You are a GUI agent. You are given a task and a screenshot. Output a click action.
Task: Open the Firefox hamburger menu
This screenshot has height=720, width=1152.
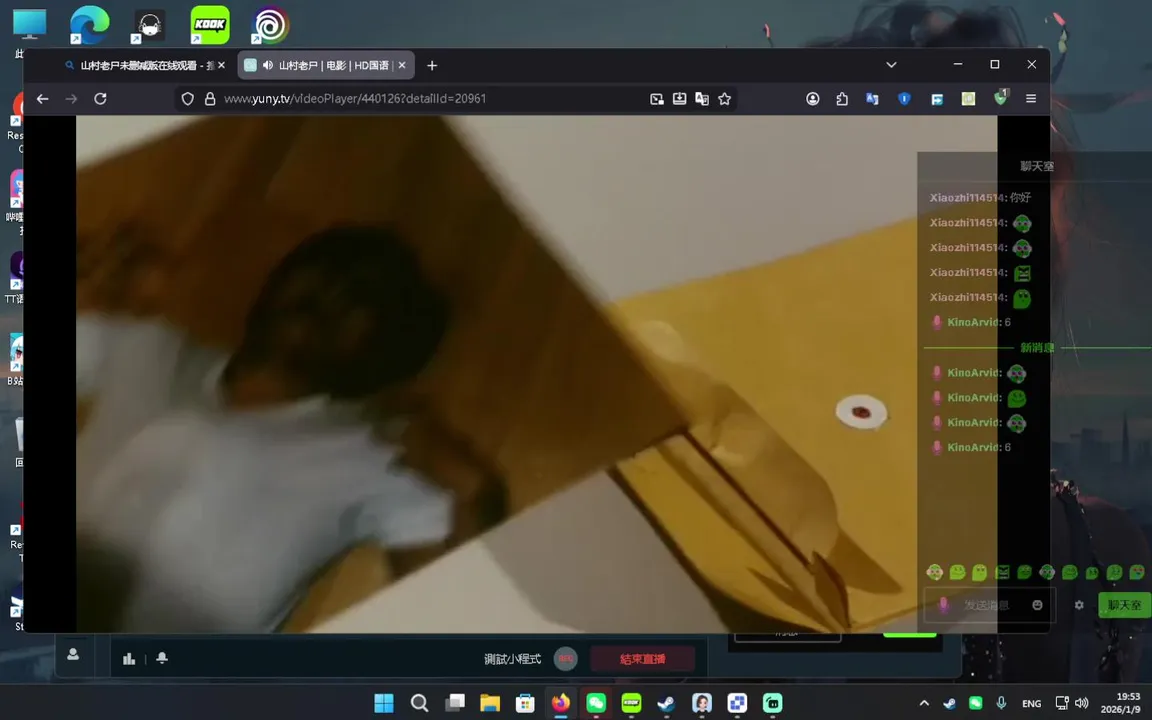click(1031, 98)
